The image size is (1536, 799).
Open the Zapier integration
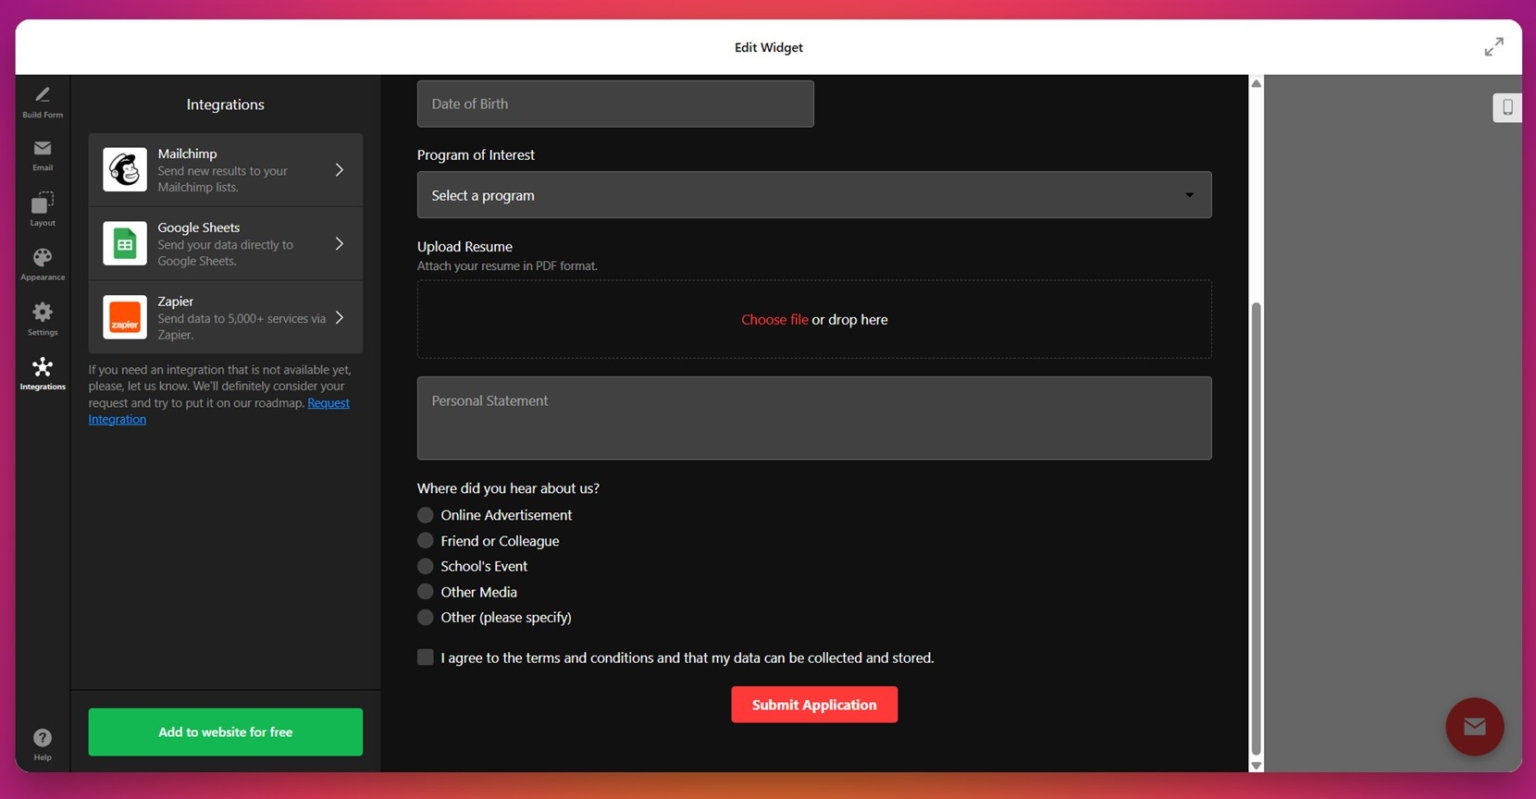click(225, 317)
